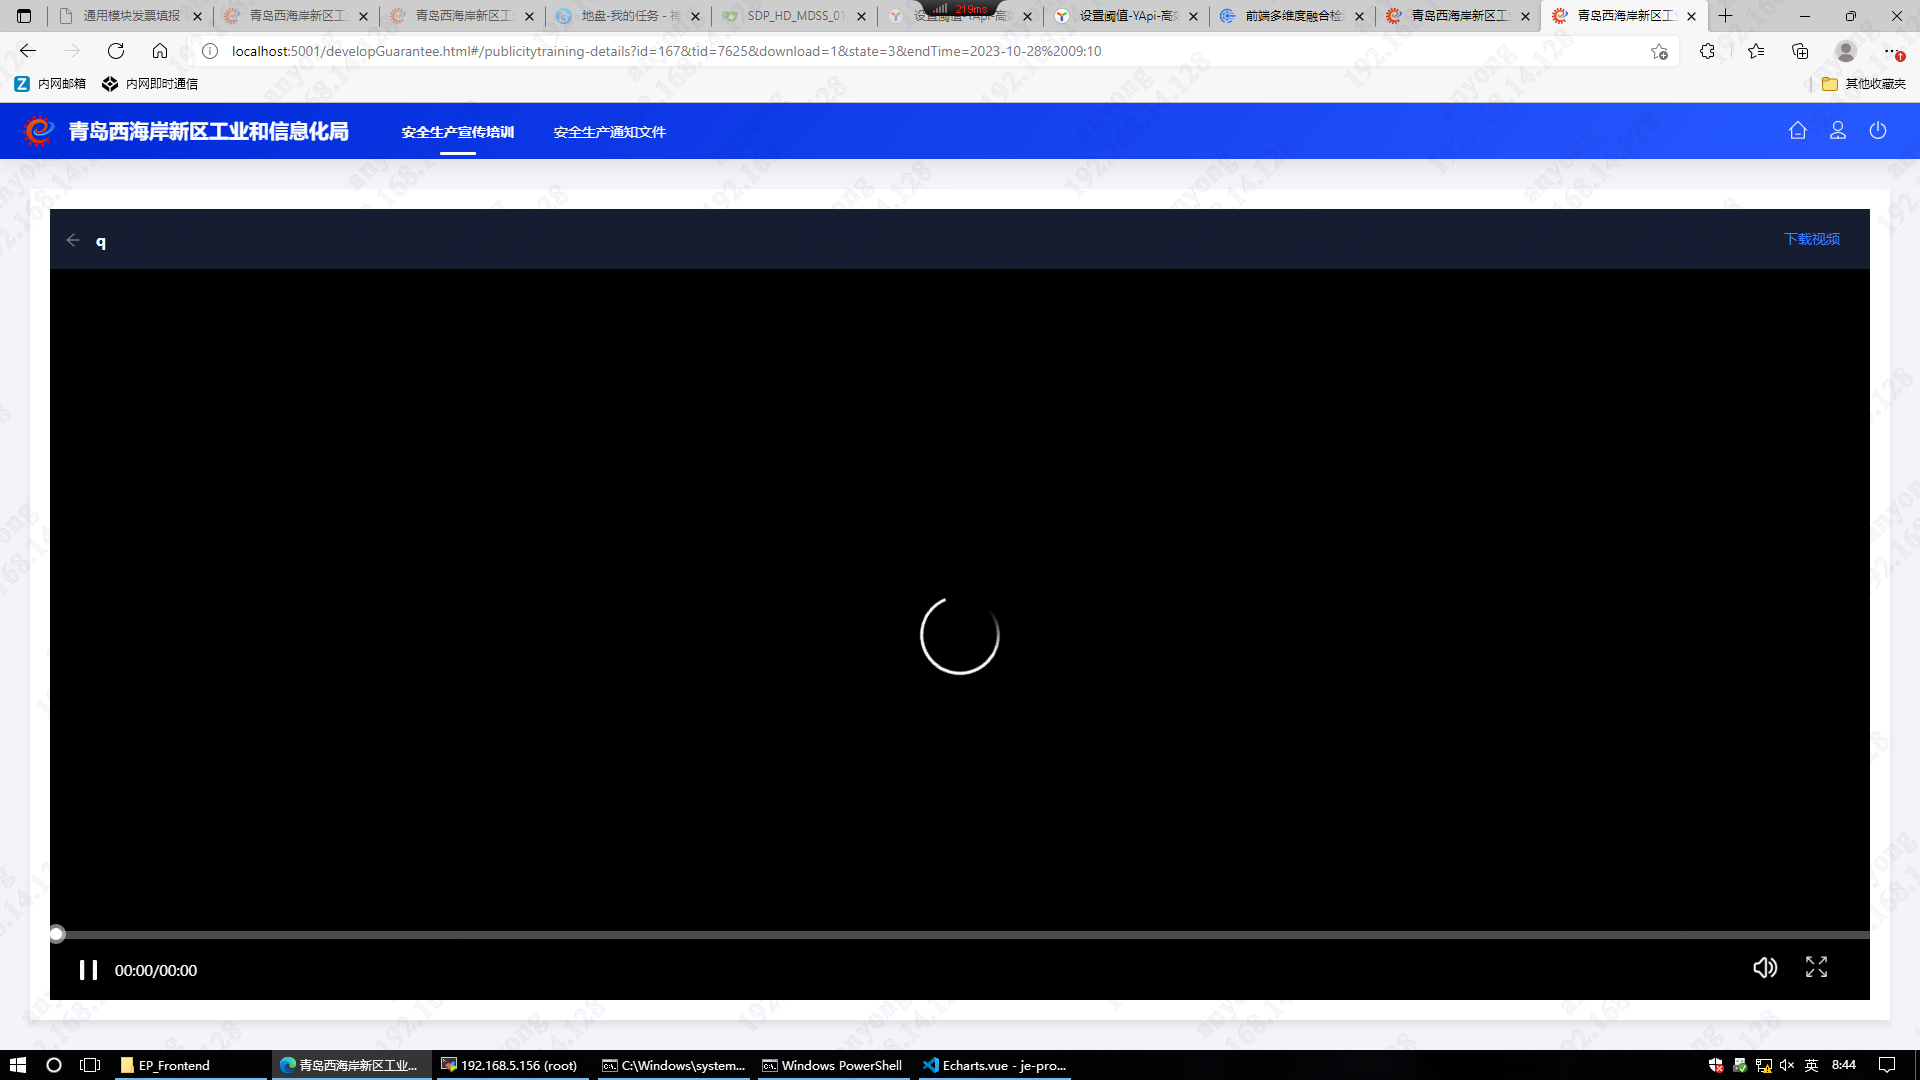The height and width of the screenshot is (1080, 1920).
Task: Go back using arrow beside title q
Action: tap(73, 240)
